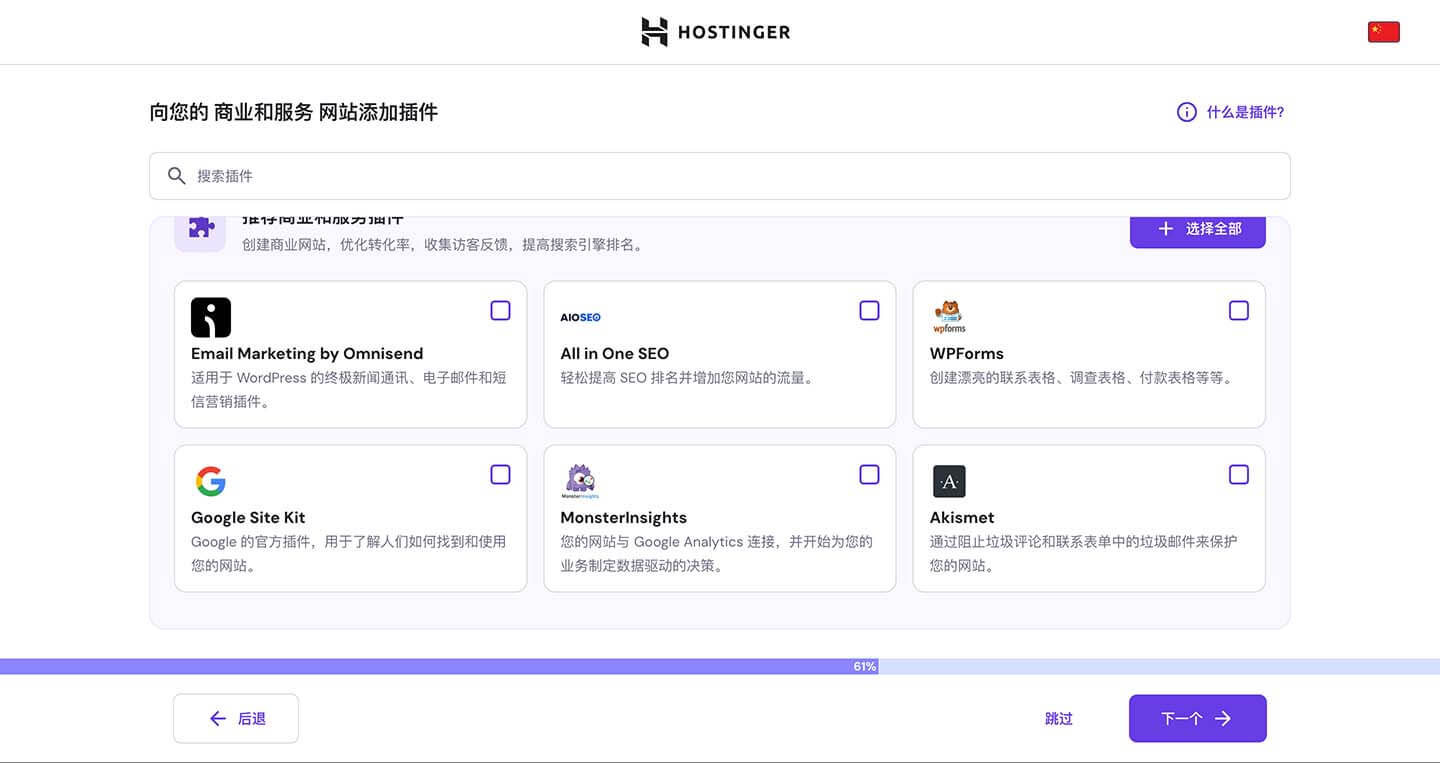Image resolution: width=1440 pixels, height=763 pixels.
Task: Open the 什么是插件? help link
Action: pyautogui.click(x=1245, y=112)
